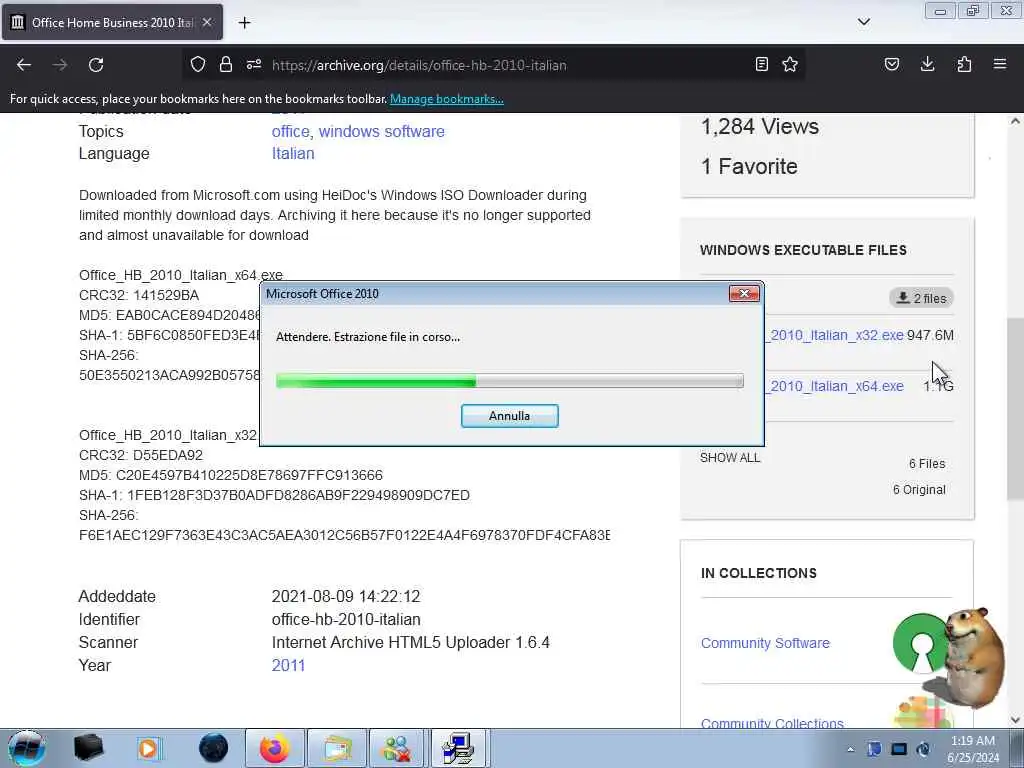
Task: Select the Office Home Business 2010 tab
Action: [112, 22]
